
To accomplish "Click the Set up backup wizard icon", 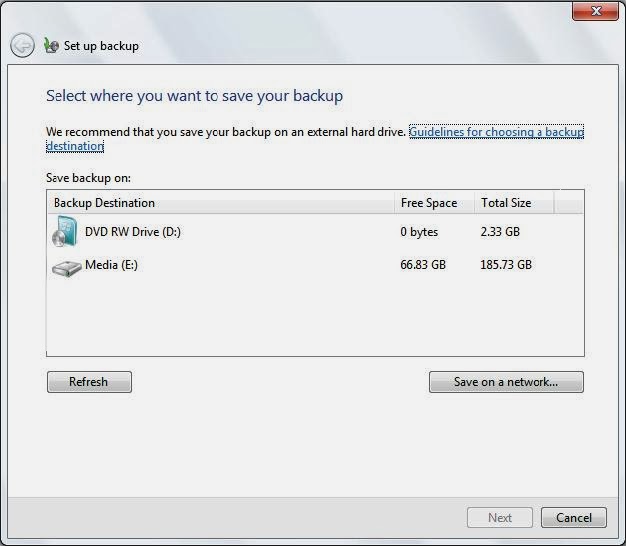I will [51, 45].
